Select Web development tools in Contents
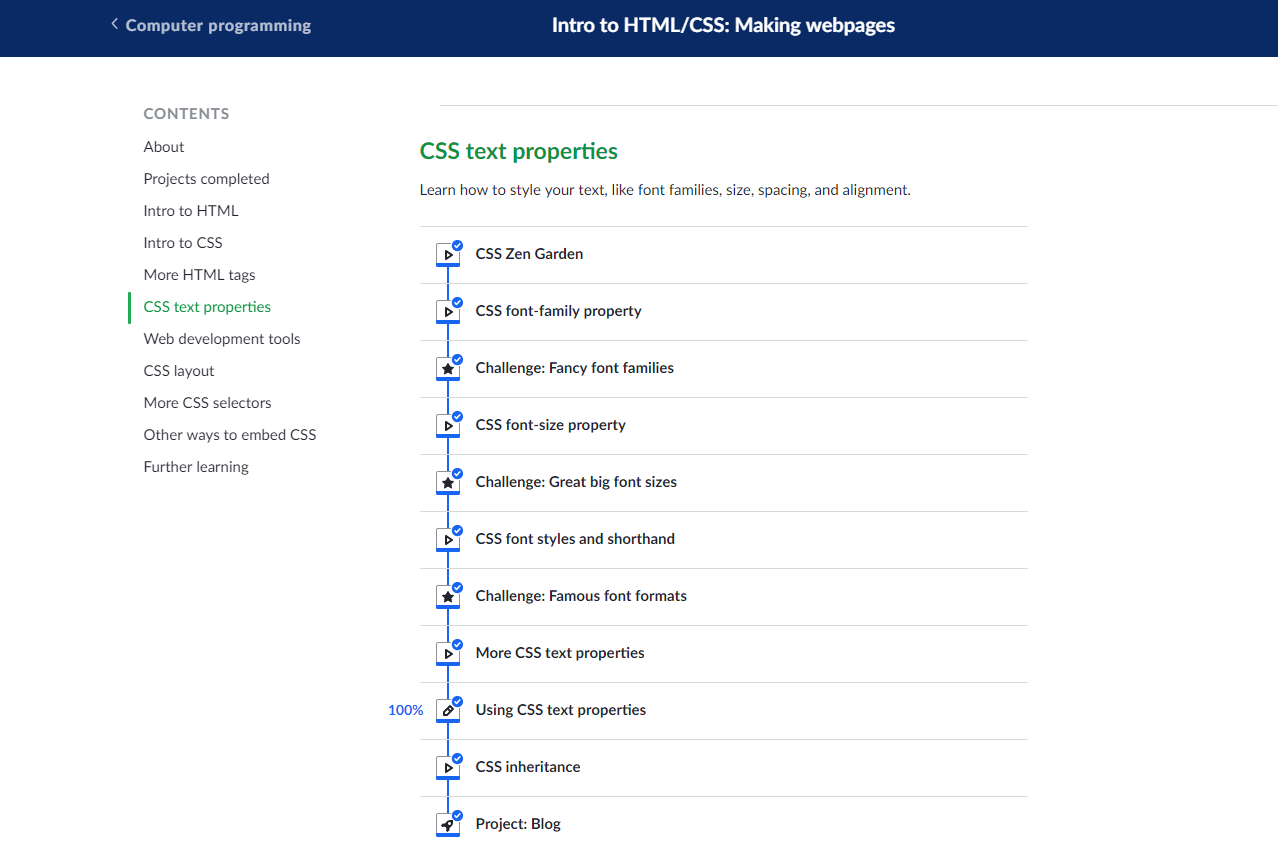Viewport: 1278px width, 852px height. pos(222,339)
